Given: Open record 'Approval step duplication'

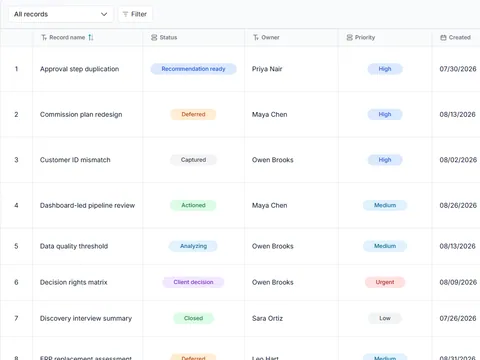Looking at the screenshot, I should tap(79, 69).
